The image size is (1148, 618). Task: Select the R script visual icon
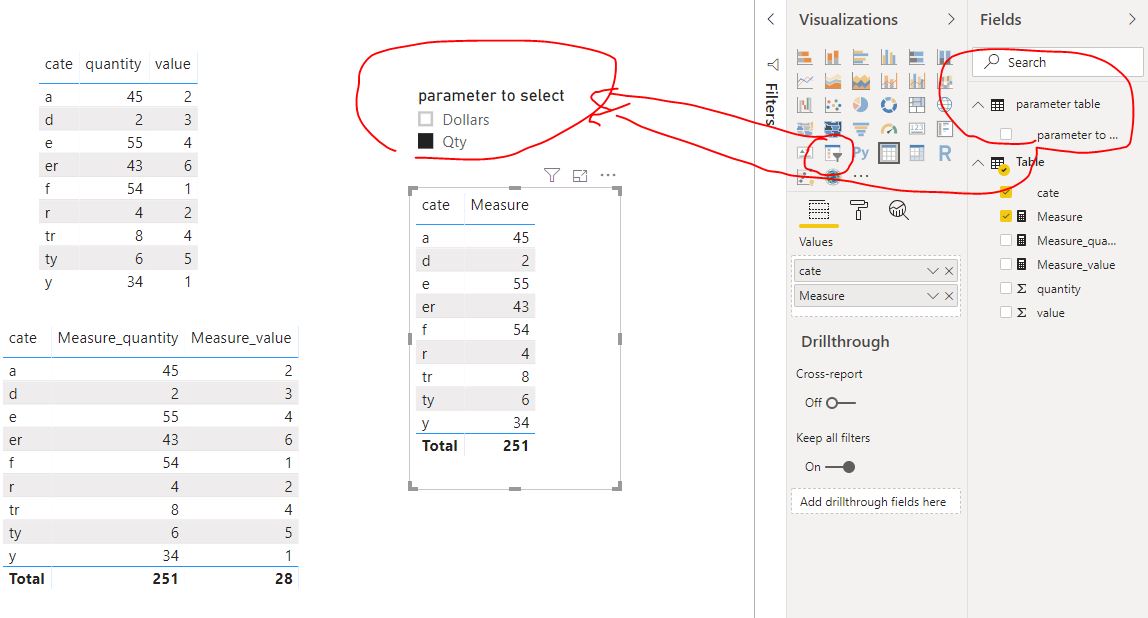click(x=944, y=153)
